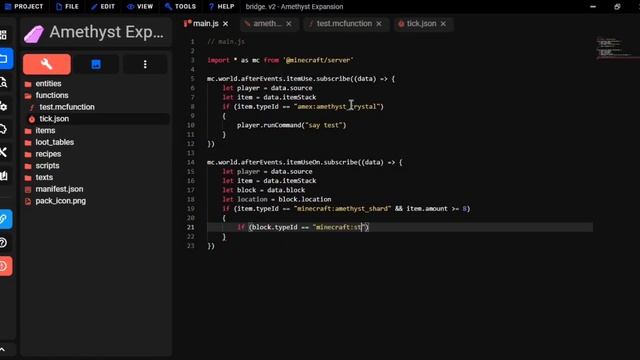Click line number 17 in the gutter
Viewport: 640px width, 360px height.
(x=191, y=190)
